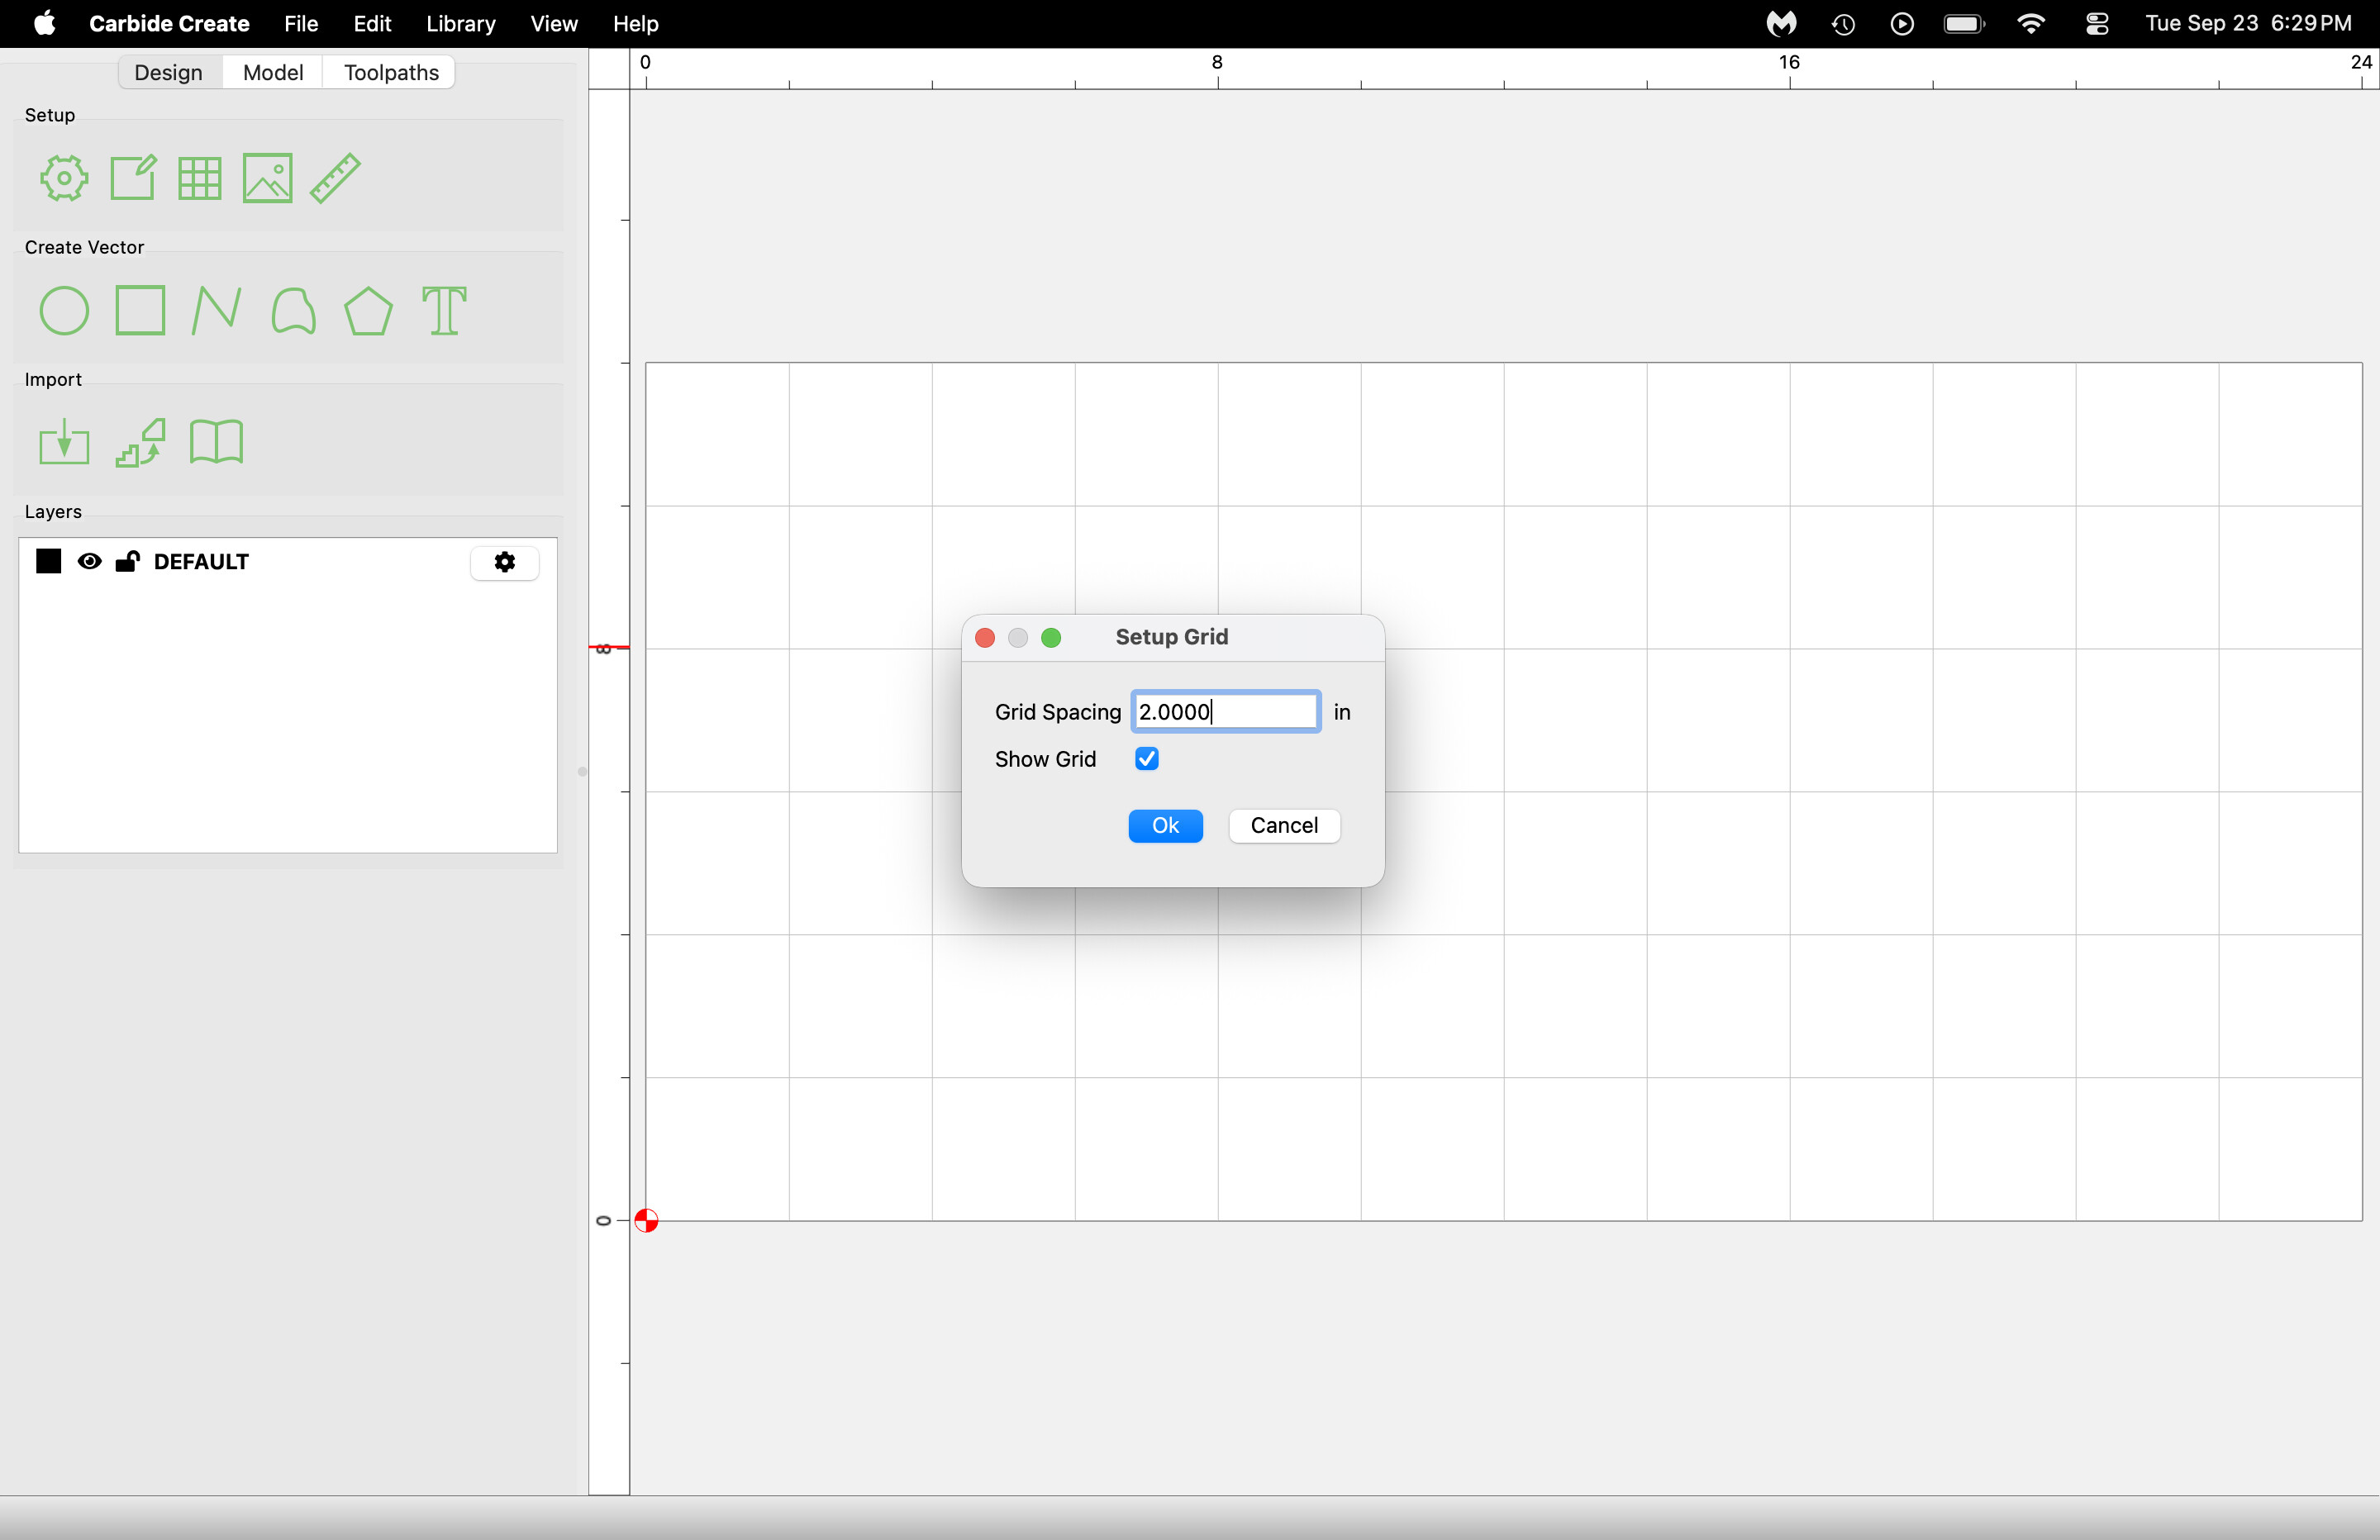Select the Text creation tool
The height and width of the screenshot is (1540, 2380).
(x=444, y=311)
